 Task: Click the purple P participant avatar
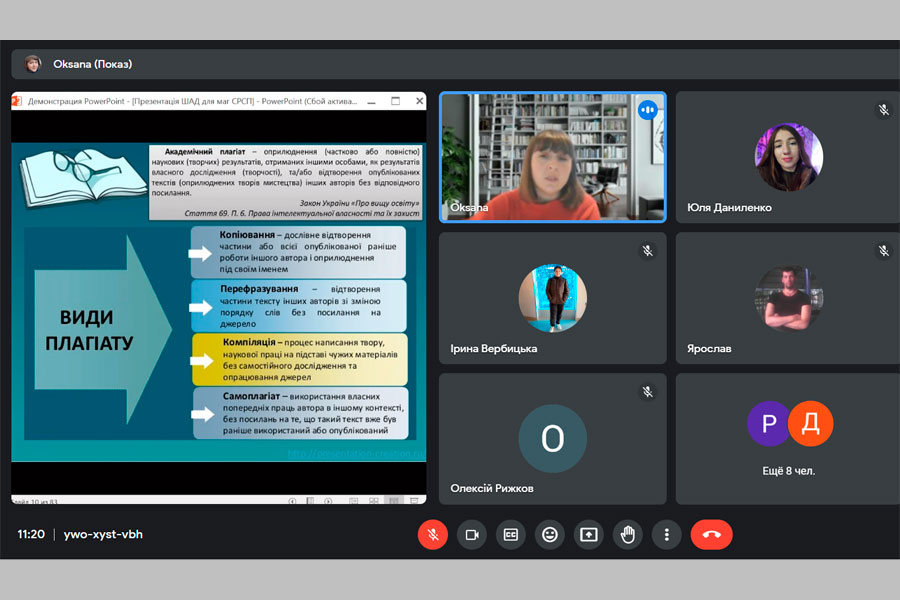click(768, 424)
